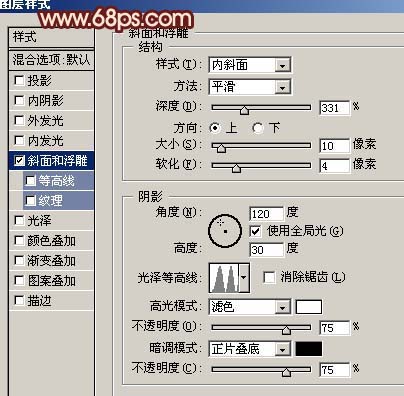Screen dimensions: 404x396
Task: Toggle the 使用全局光 global light checkbox
Action: (255, 231)
